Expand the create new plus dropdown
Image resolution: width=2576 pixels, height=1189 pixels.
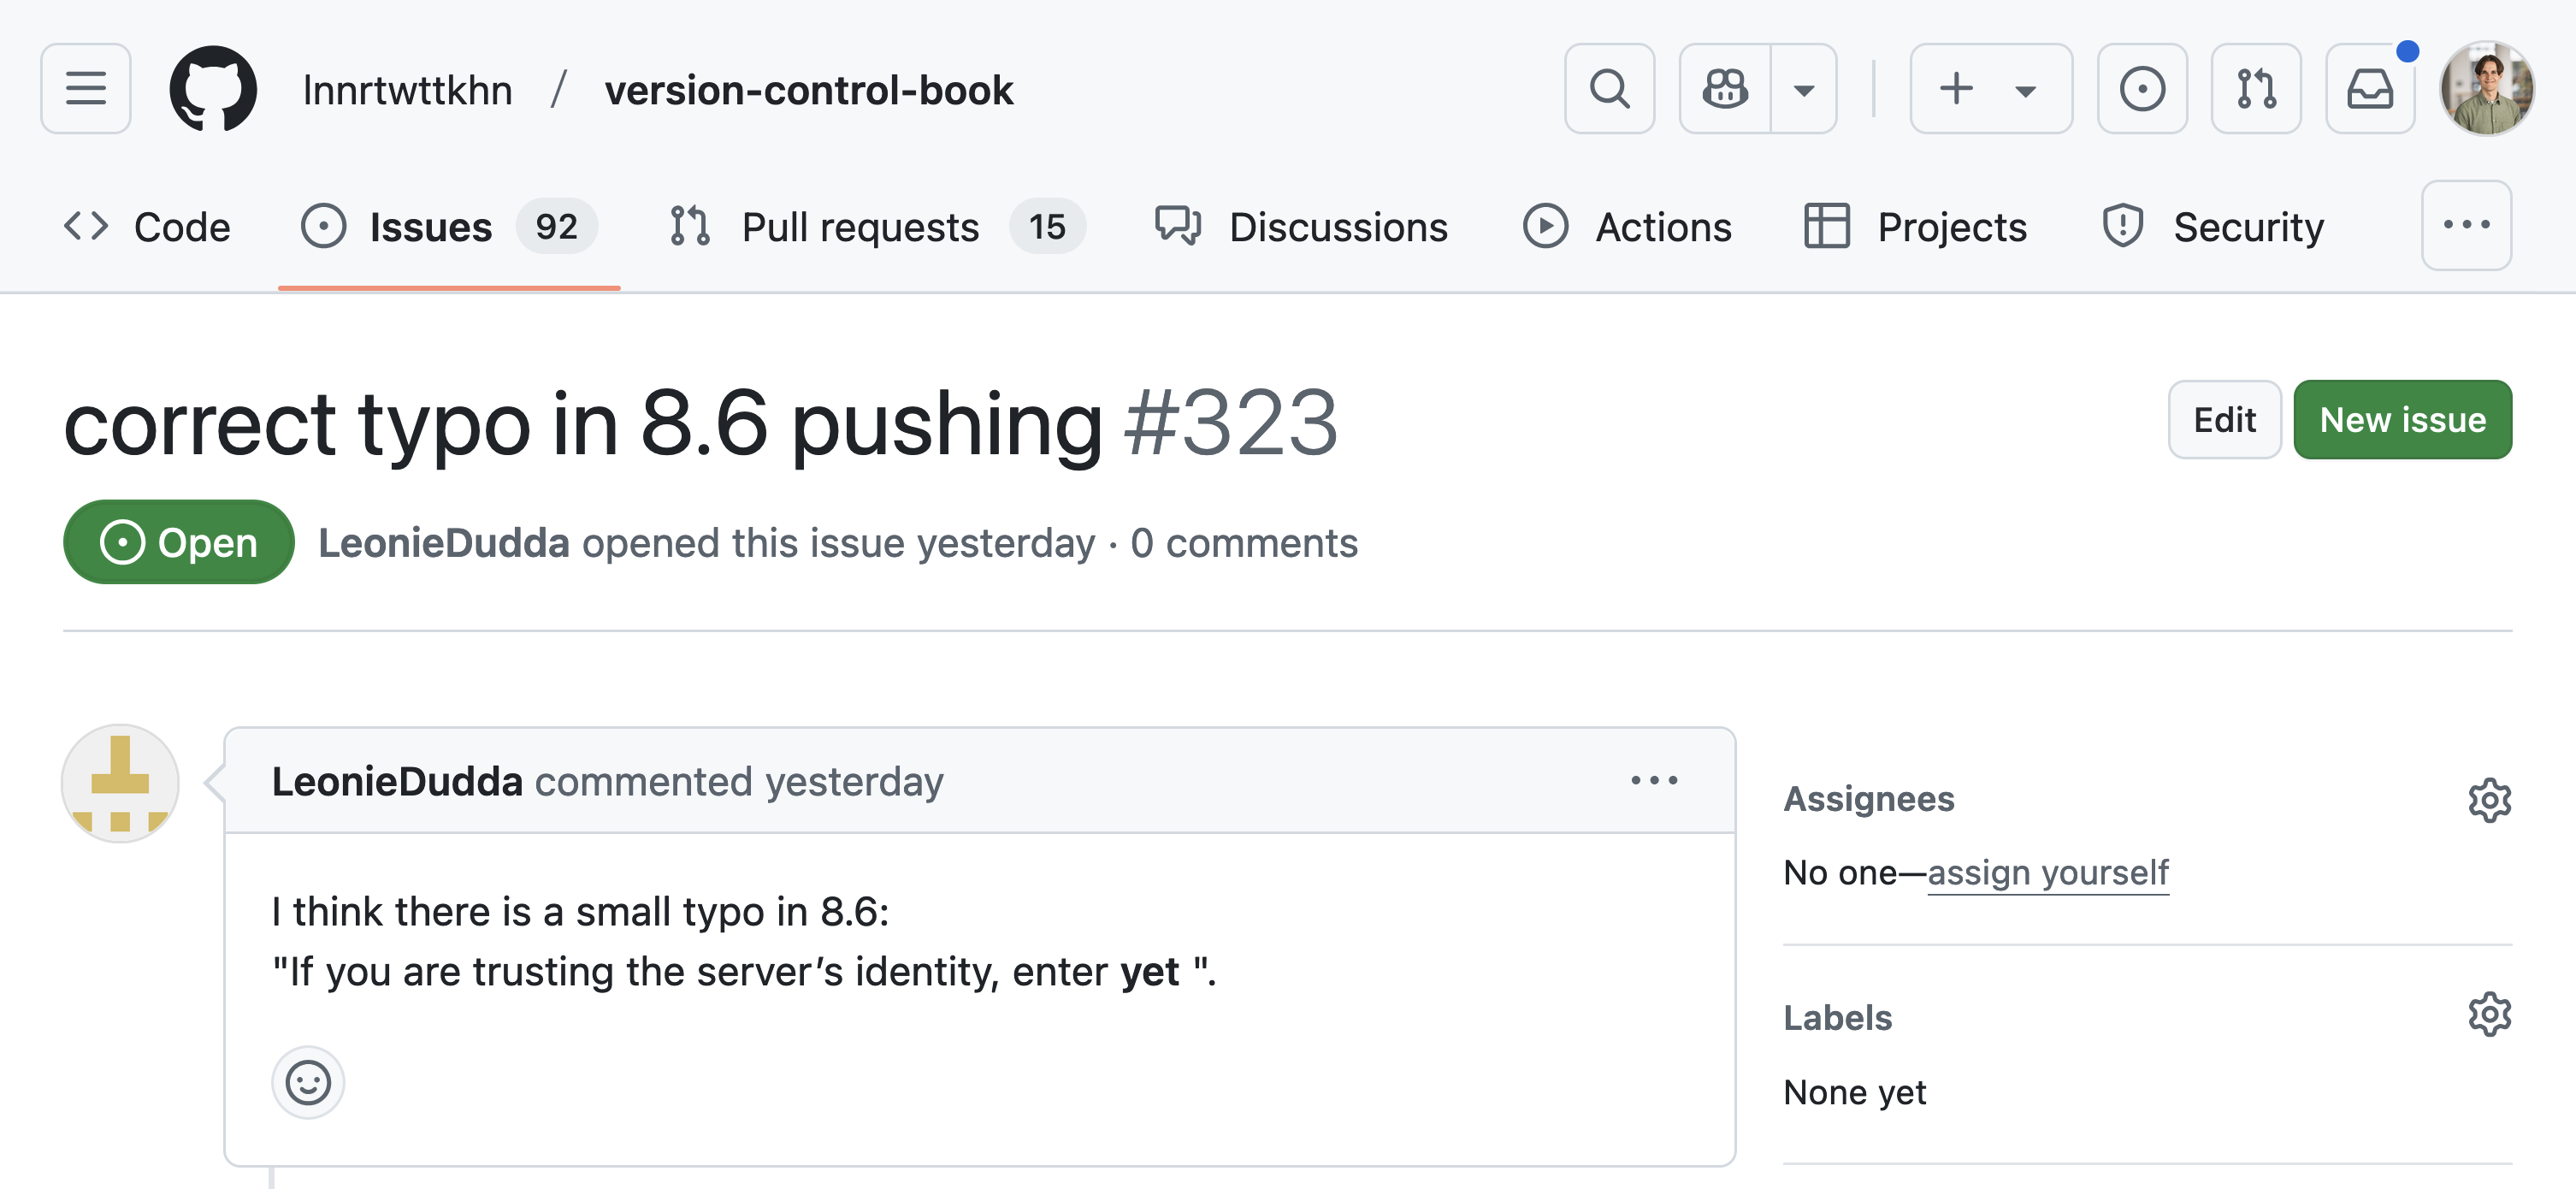click(x=1990, y=89)
